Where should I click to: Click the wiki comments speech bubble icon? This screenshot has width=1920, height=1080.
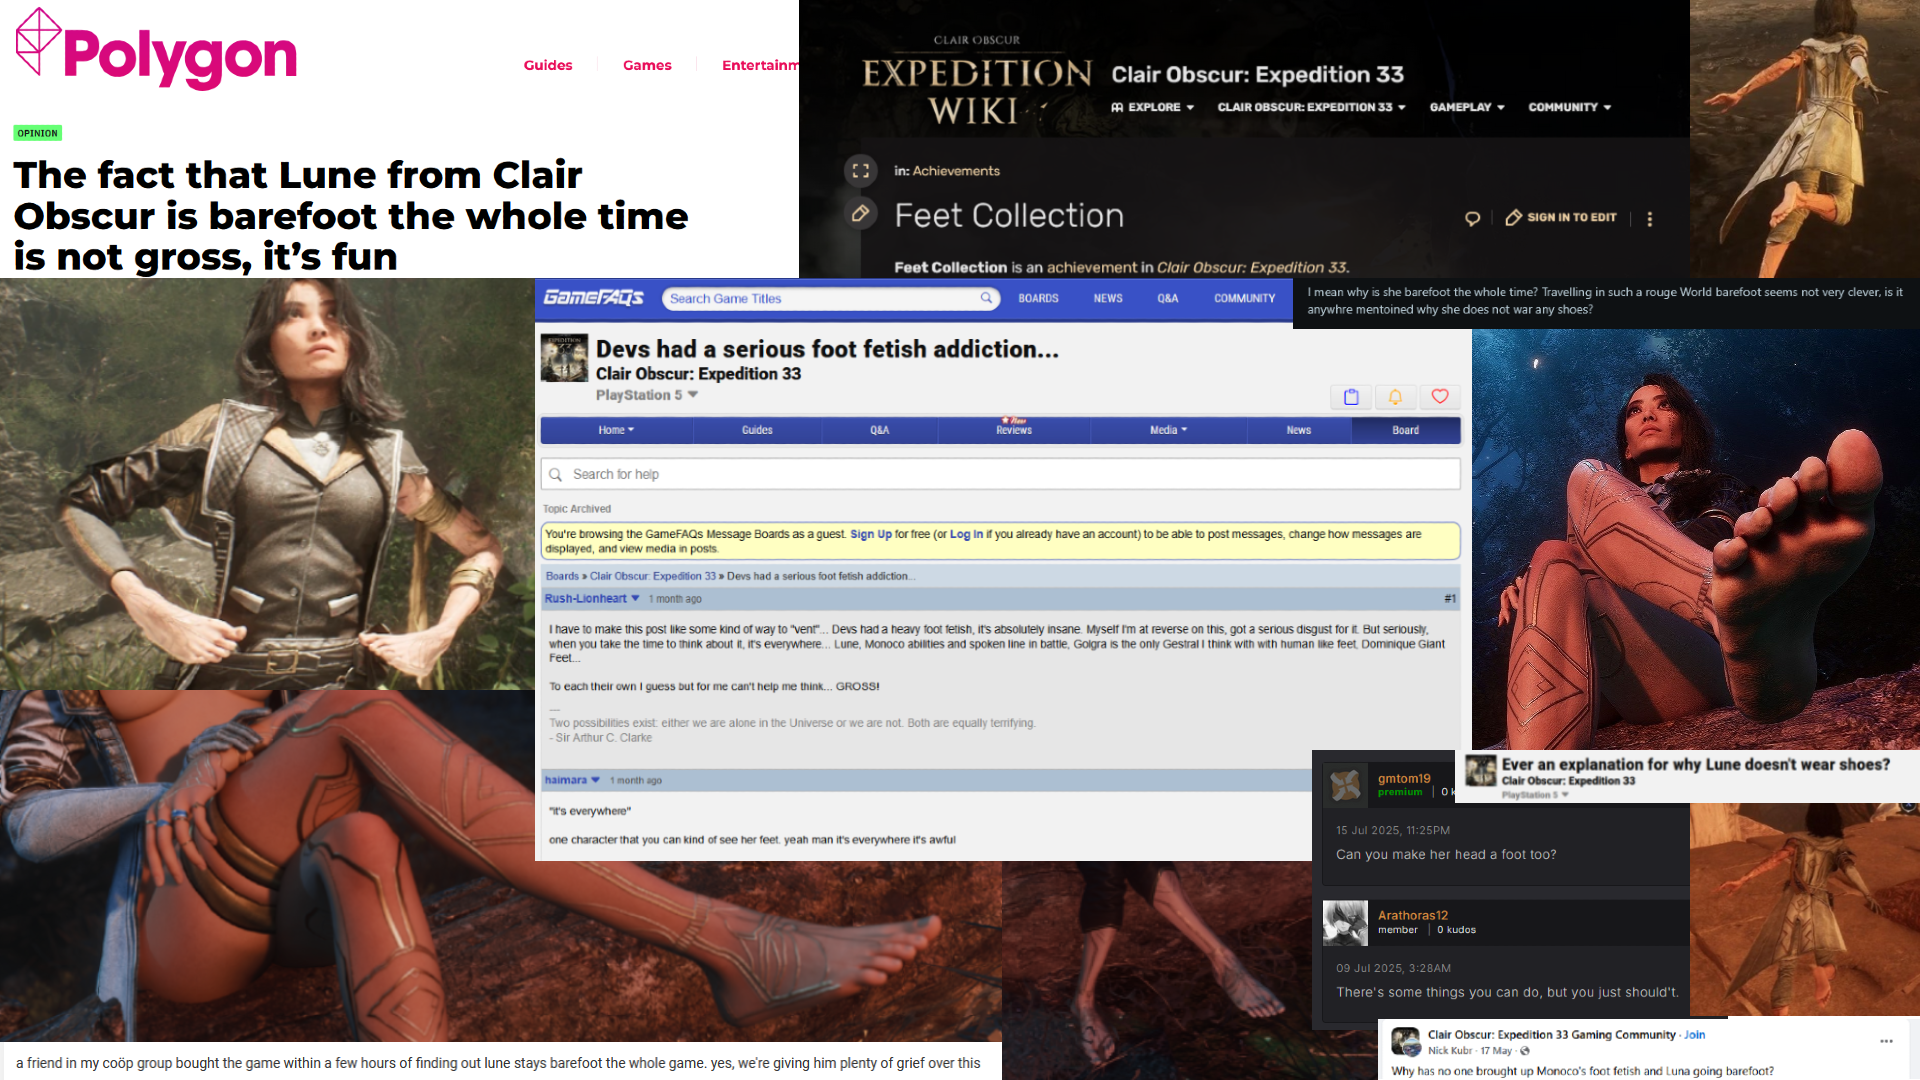tap(1472, 218)
